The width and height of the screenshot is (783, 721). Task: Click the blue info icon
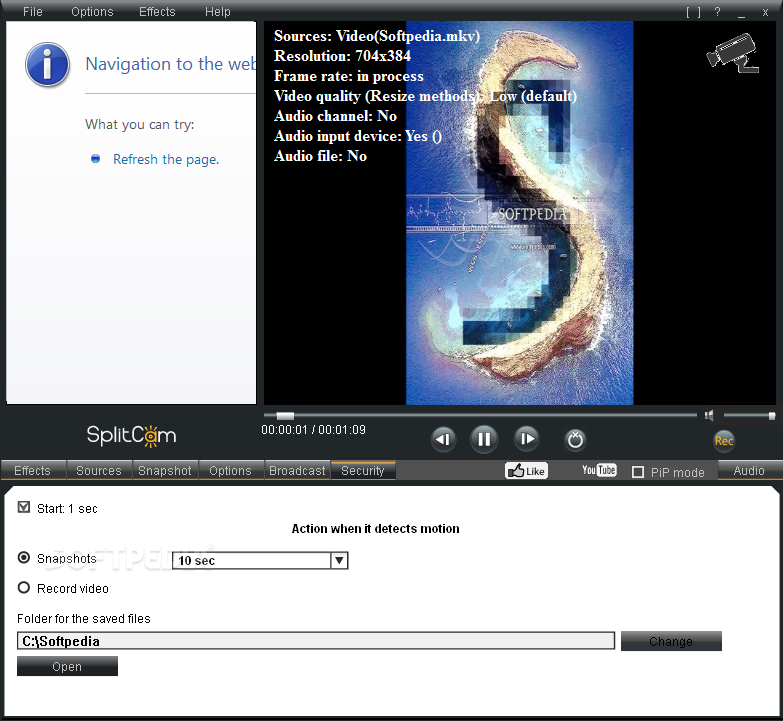tap(47, 64)
